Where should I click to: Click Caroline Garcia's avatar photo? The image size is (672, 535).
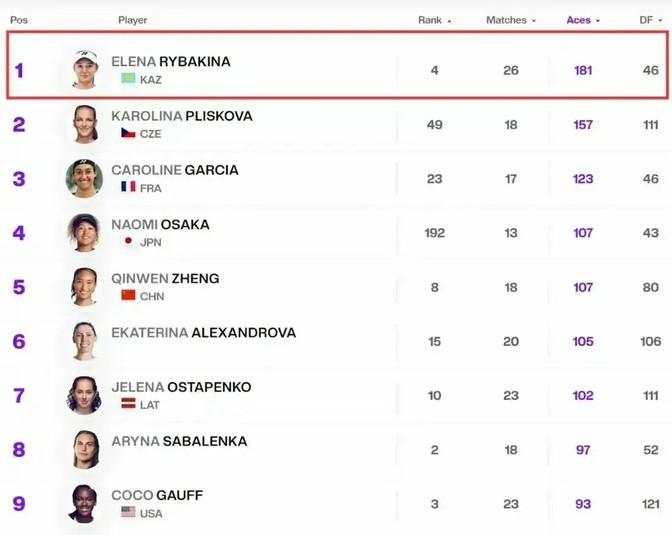[x=84, y=179]
